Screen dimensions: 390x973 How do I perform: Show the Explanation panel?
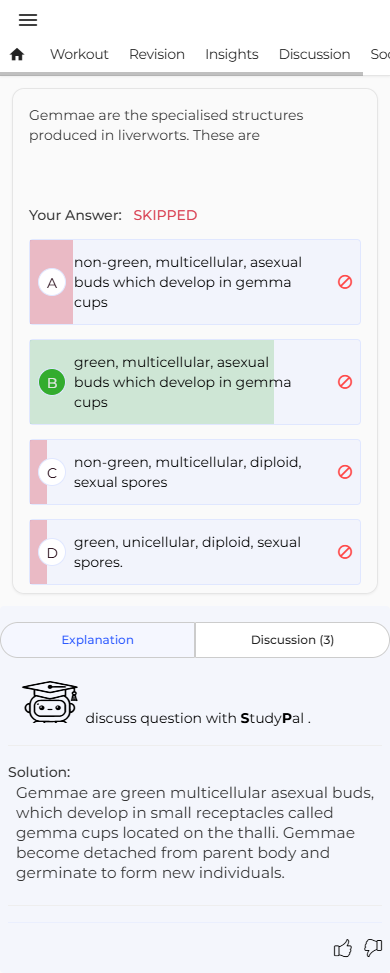[x=98, y=640]
